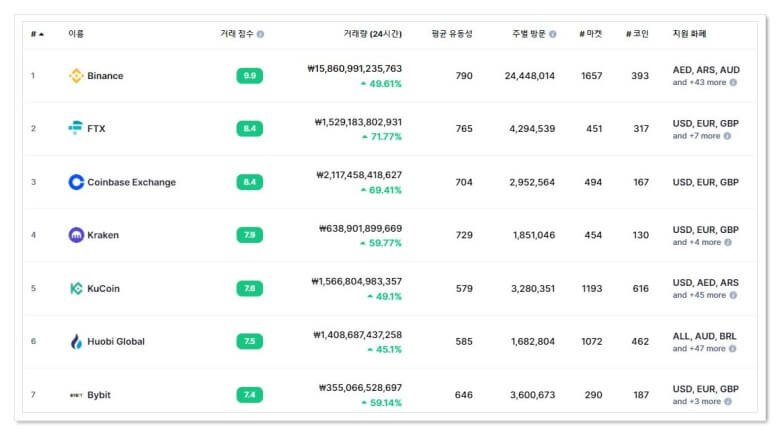Image resolution: width=780 pixels, height=435 pixels.
Task: Open the KuCoin exchange link
Action: pos(103,289)
